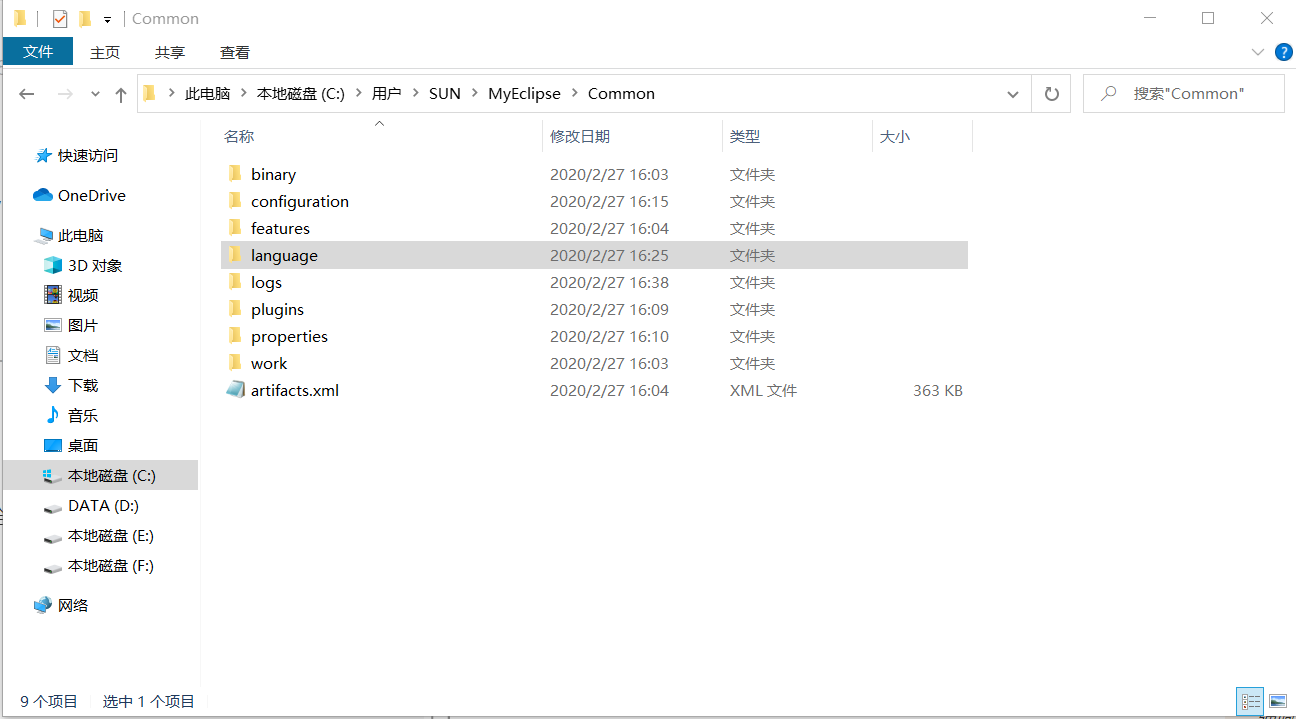Click plugins date 2020/2/27 16:09
Viewport: 1296px width, 719px height.
tap(609, 309)
